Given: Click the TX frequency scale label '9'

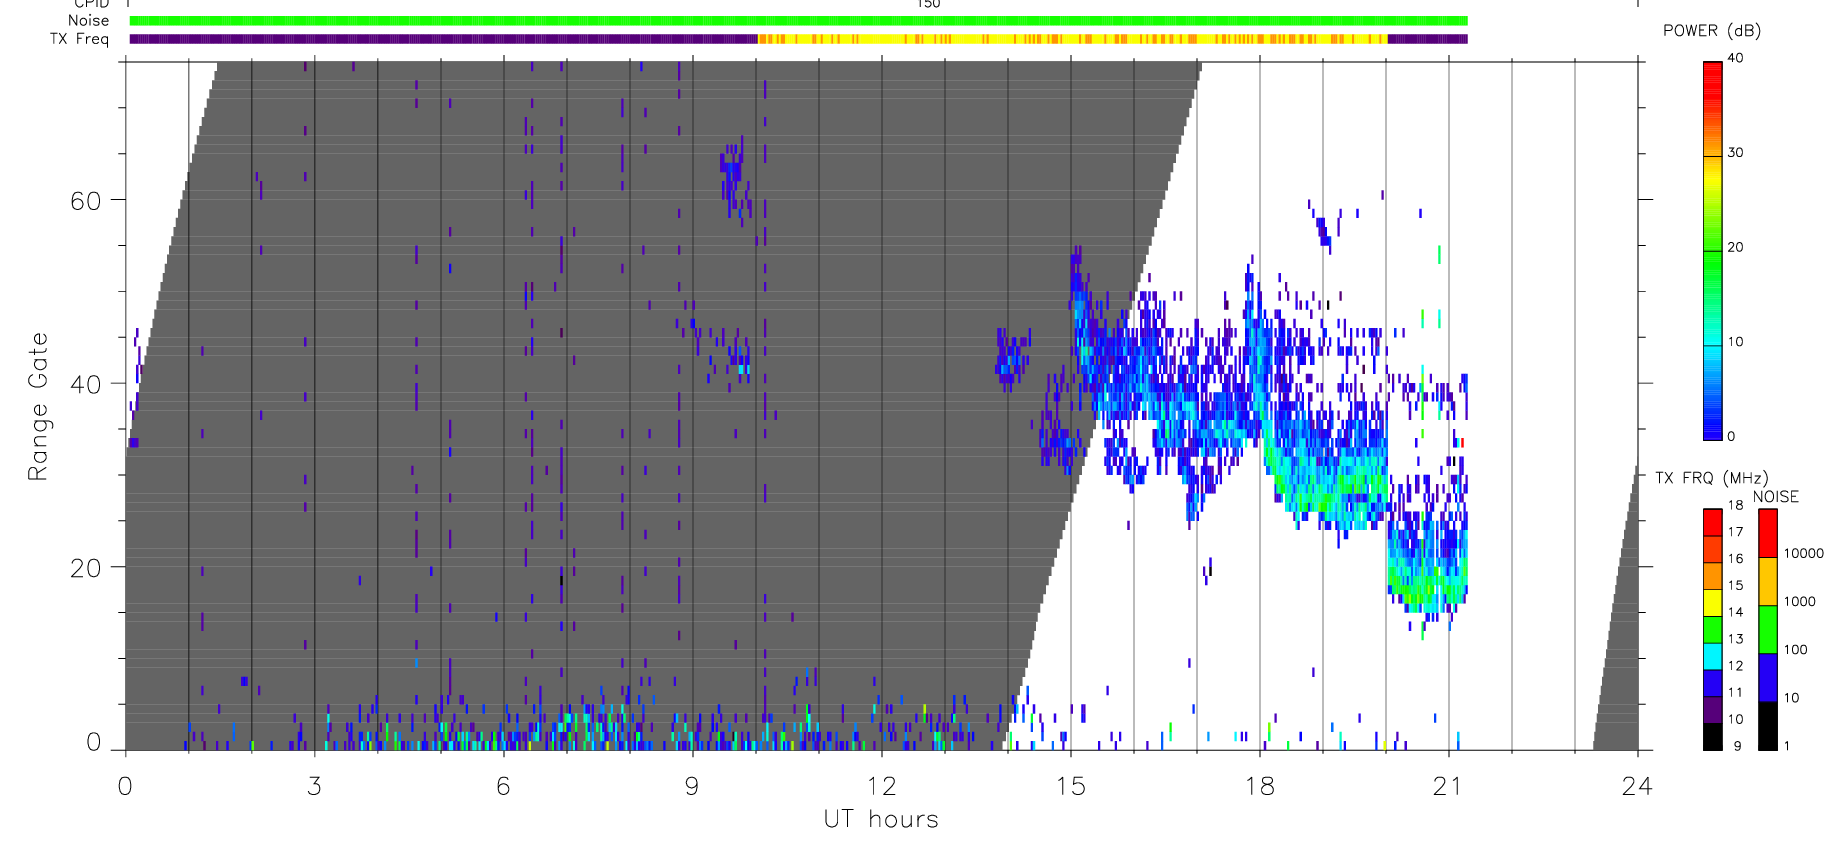Looking at the screenshot, I should (x=1737, y=746).
